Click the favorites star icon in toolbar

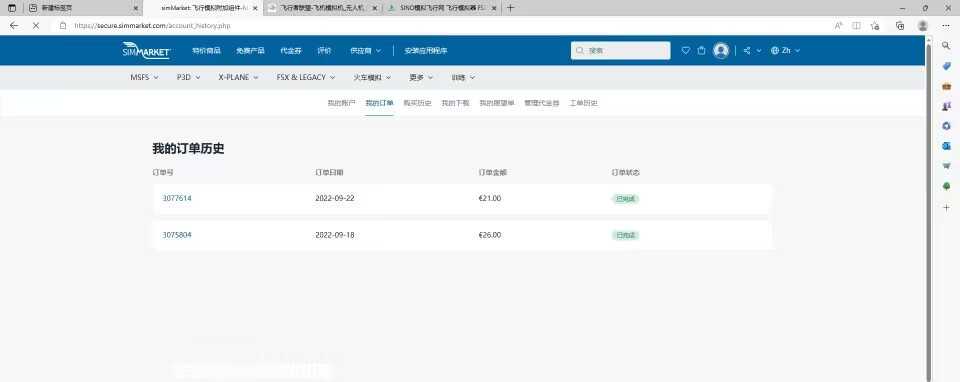pos(875,26)
